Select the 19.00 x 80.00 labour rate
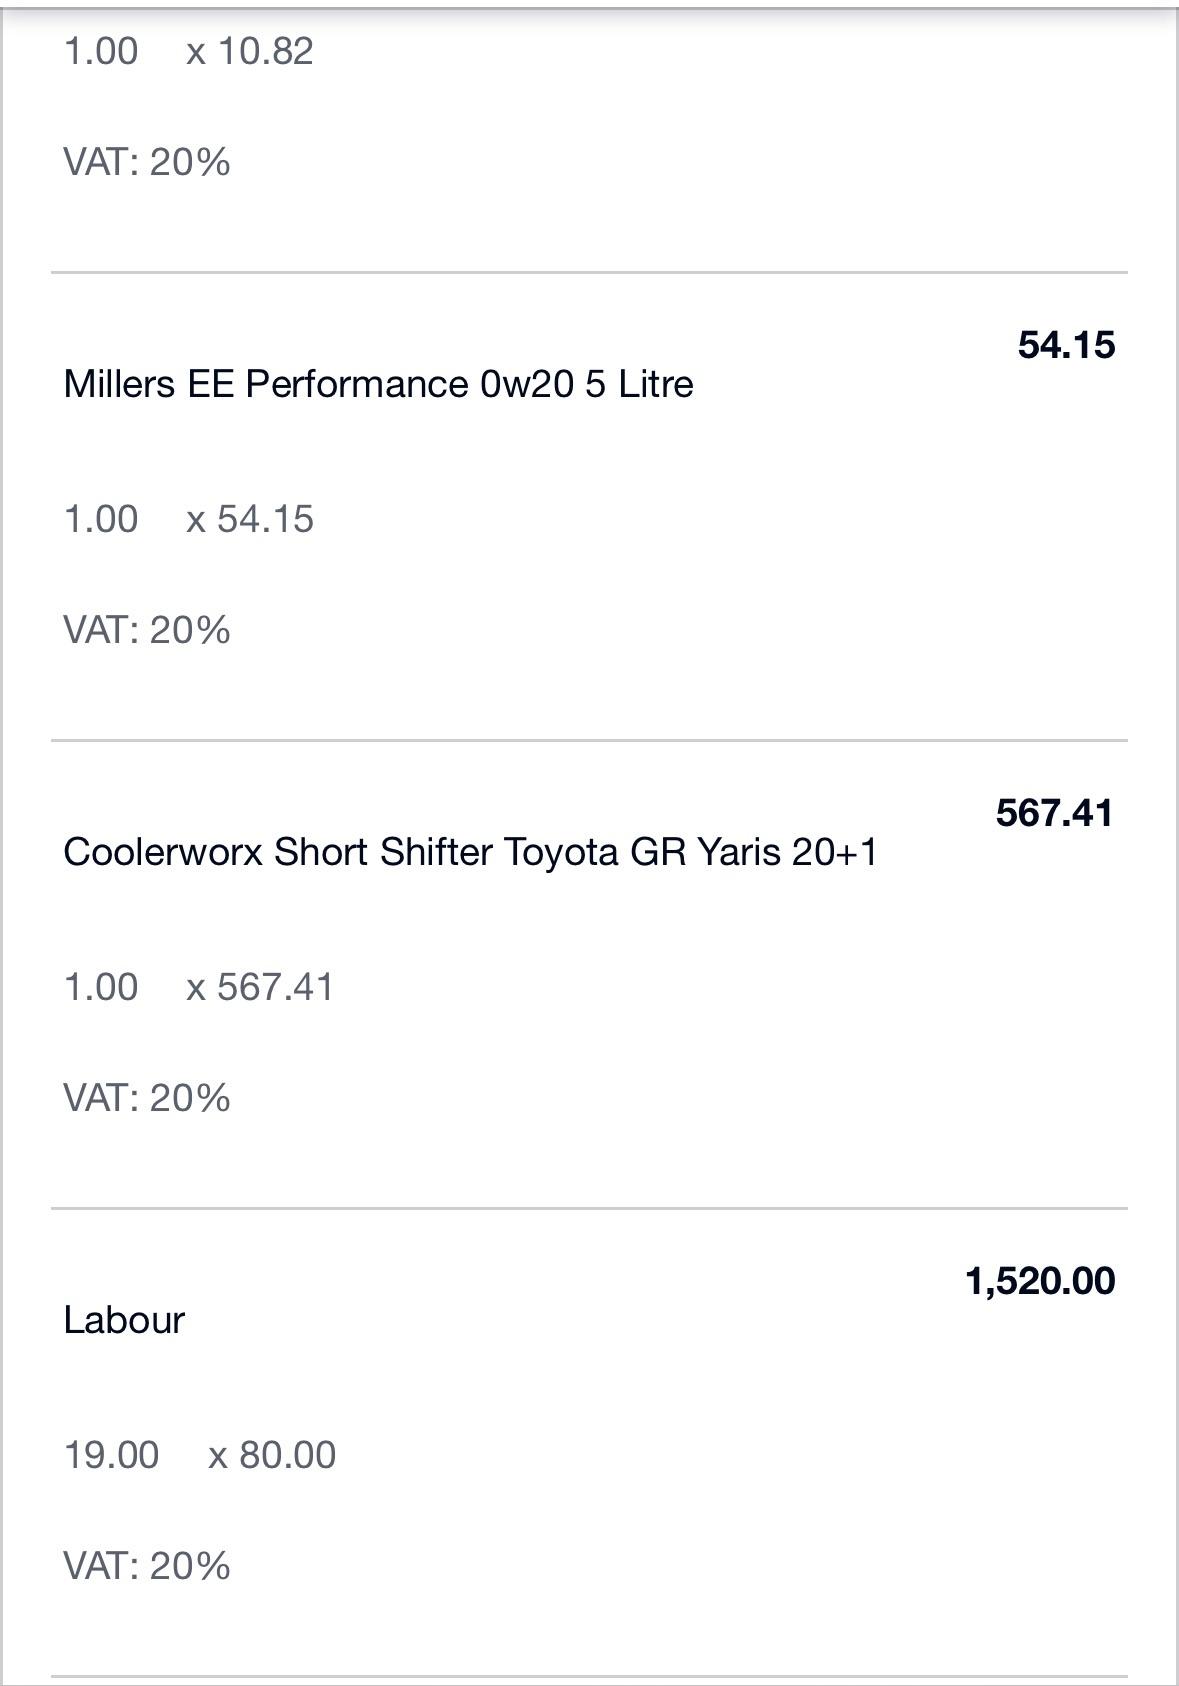Viewport: 1179px width, 1686px height. pyautogui.click(x=200, y=1455)
